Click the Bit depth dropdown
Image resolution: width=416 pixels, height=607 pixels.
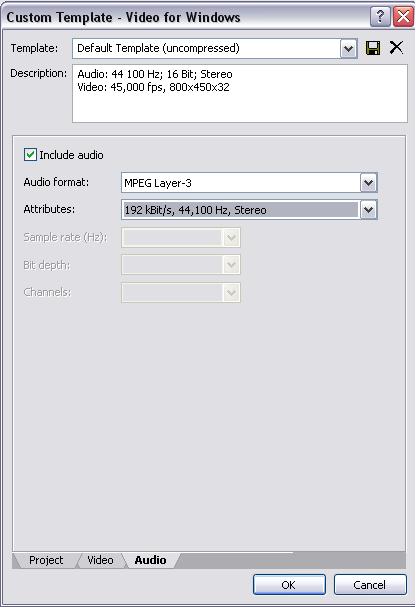coord(180,265)
